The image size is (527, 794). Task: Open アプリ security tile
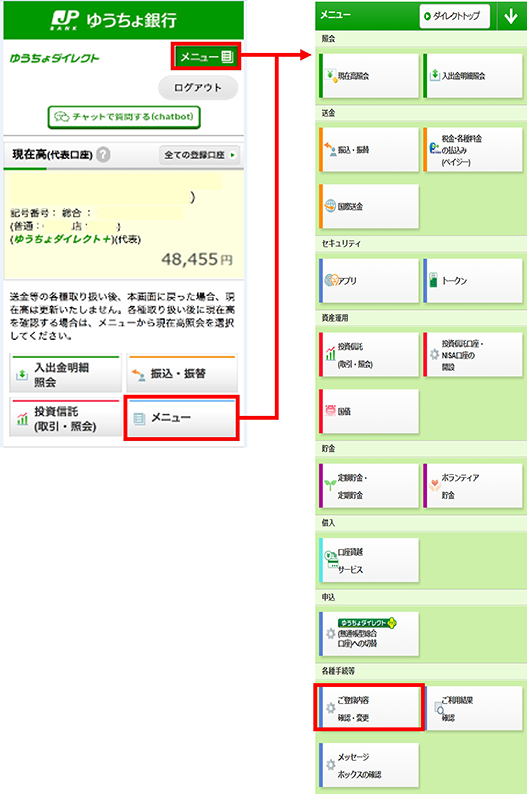pyautogui.click(x=369, y=281)
